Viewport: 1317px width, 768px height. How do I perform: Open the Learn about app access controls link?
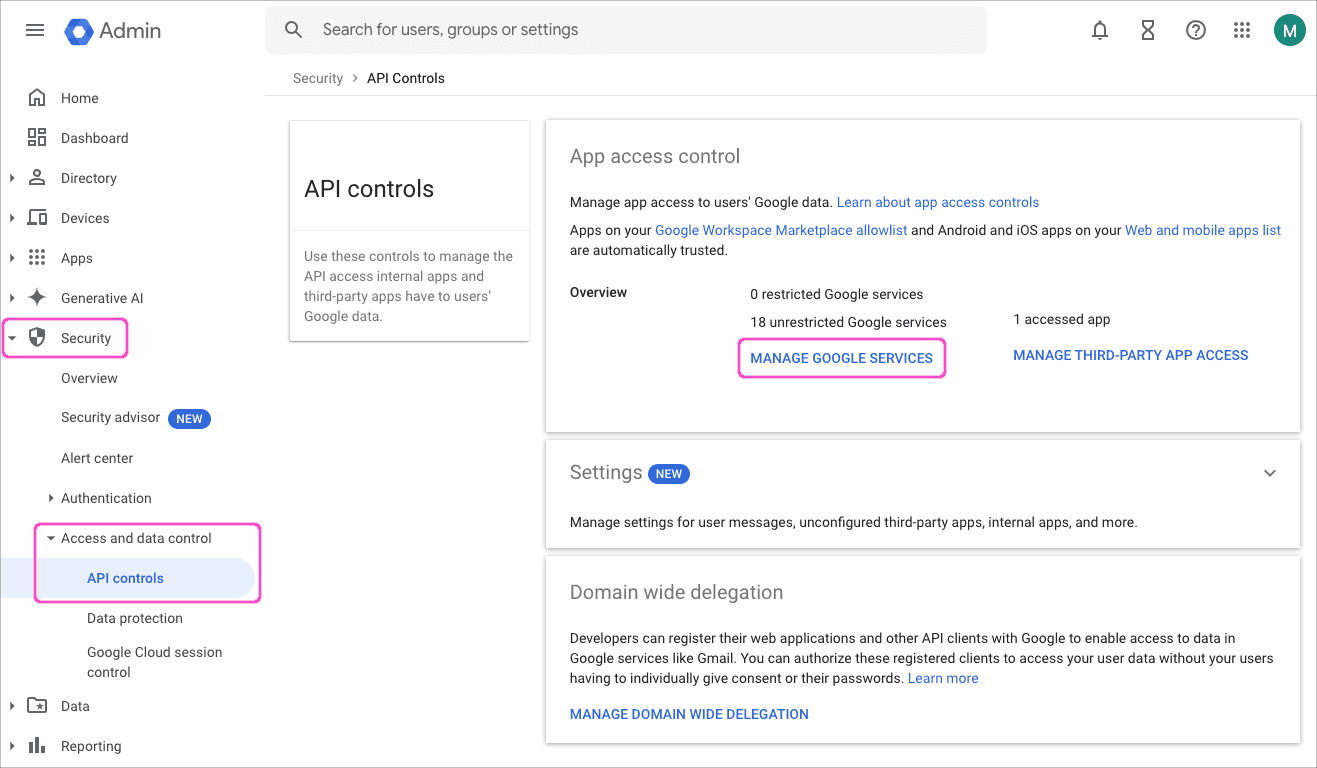tap(937, 202)
